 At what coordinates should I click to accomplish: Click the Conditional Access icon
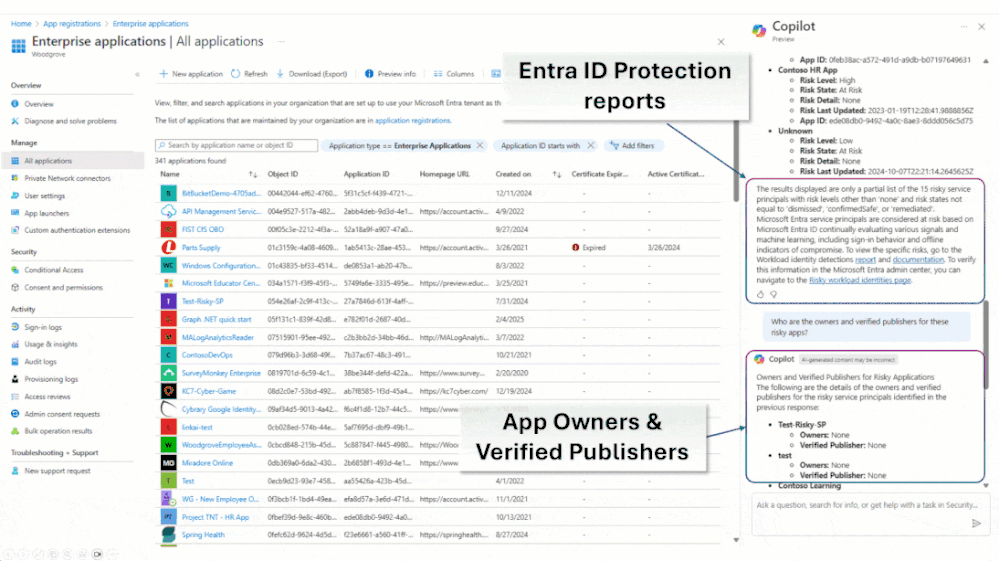(x=15, y=270)
